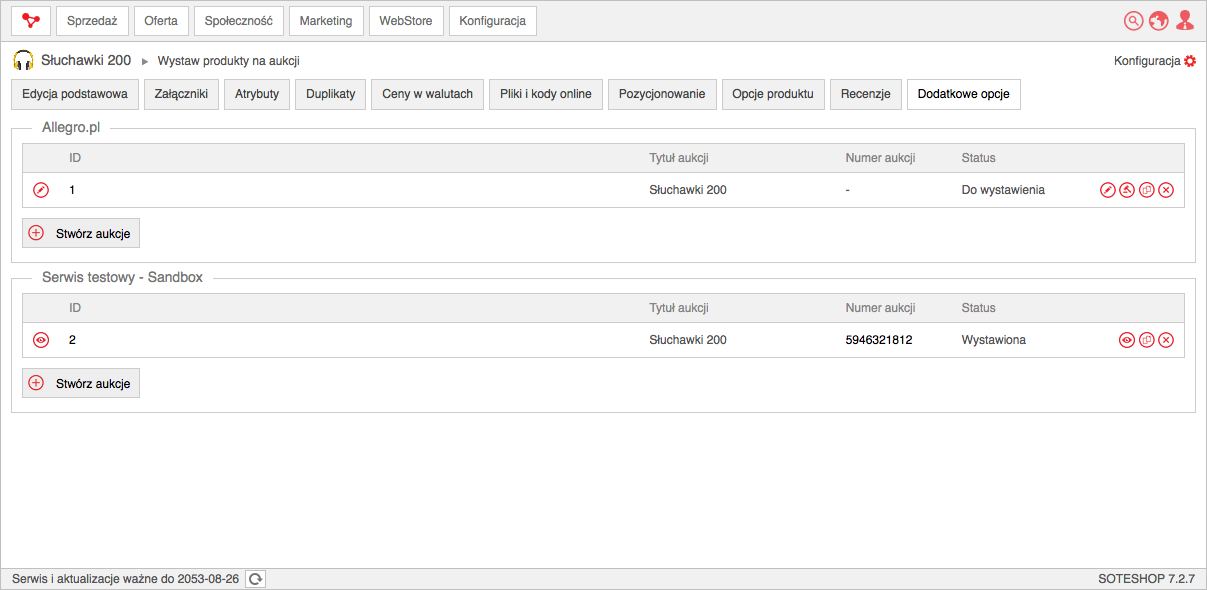Click the ID value 2 cell
The width and height of the screenshot is (1207, 590).
(72, 340)
